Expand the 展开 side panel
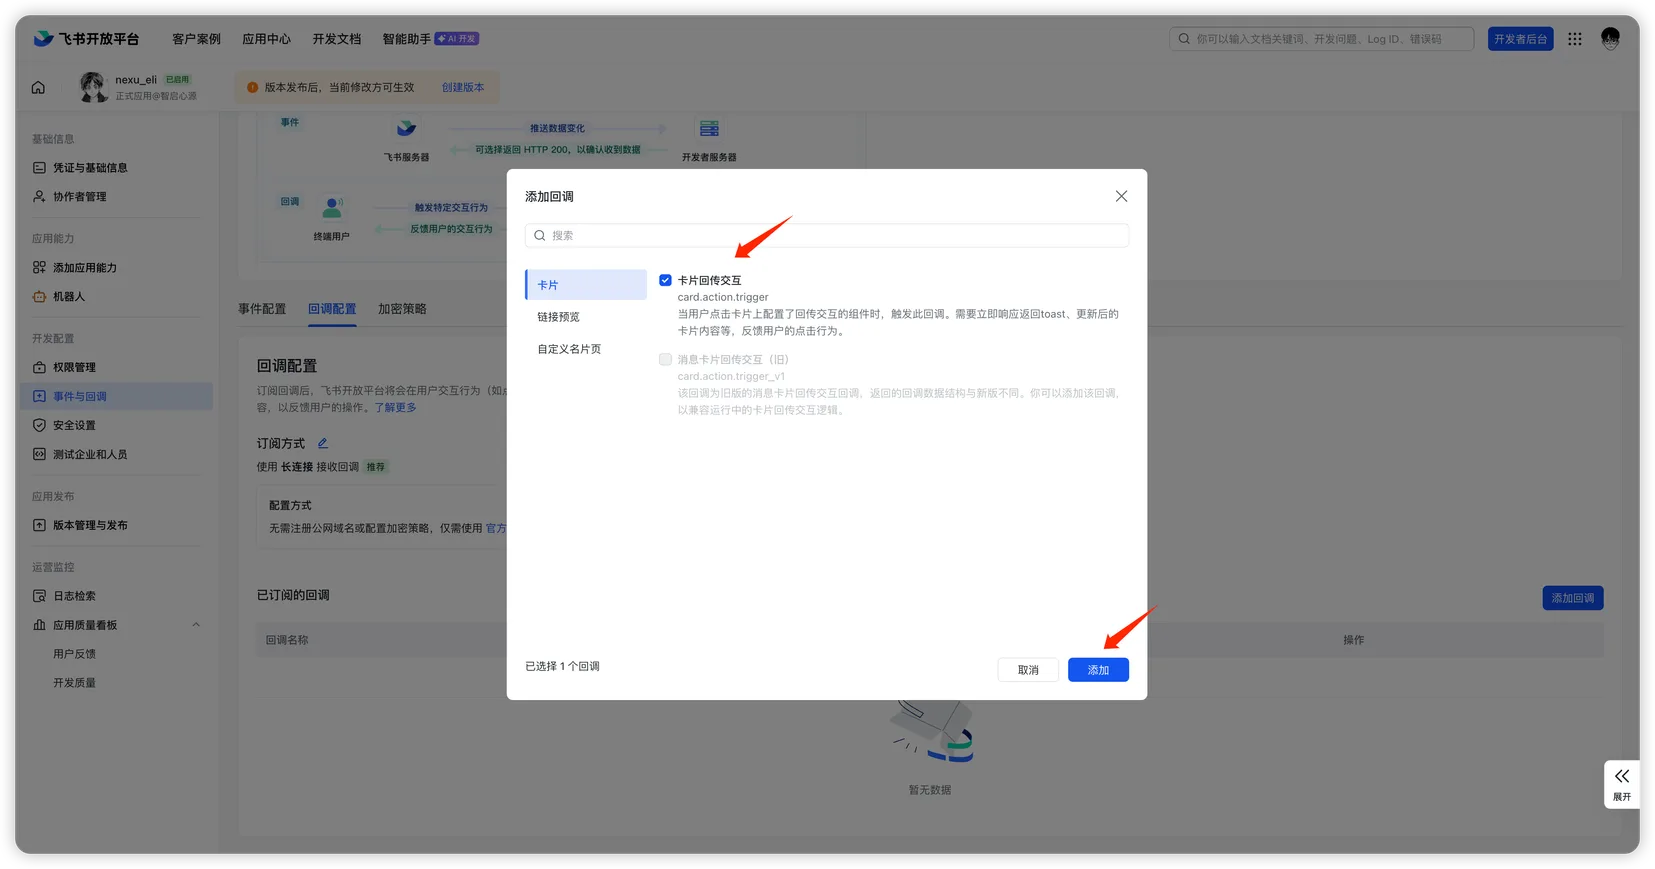The height and width of the screenshot is (869, 1655). (1621, 784)
